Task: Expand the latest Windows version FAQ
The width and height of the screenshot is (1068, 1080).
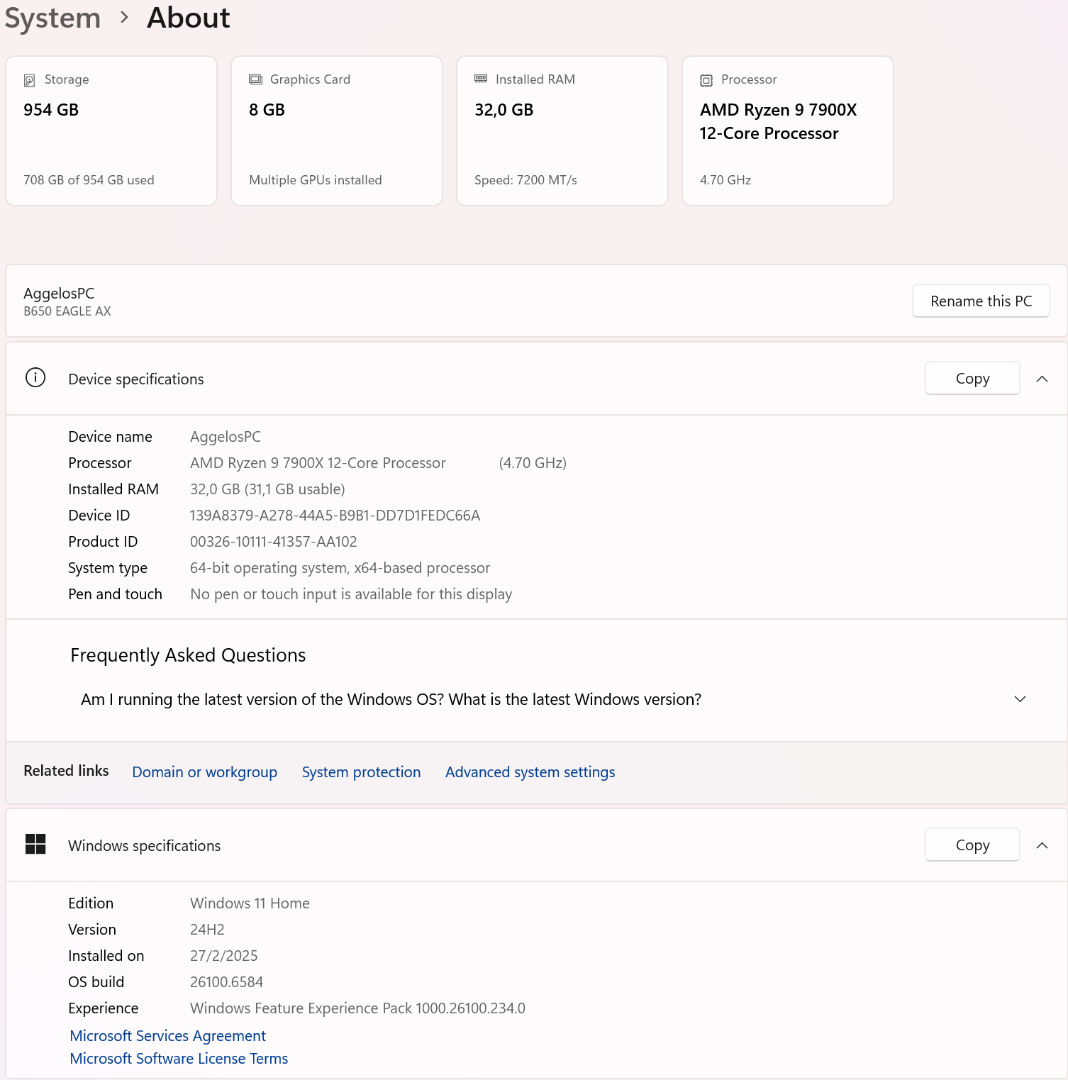Action: [x=1020, y=699]
